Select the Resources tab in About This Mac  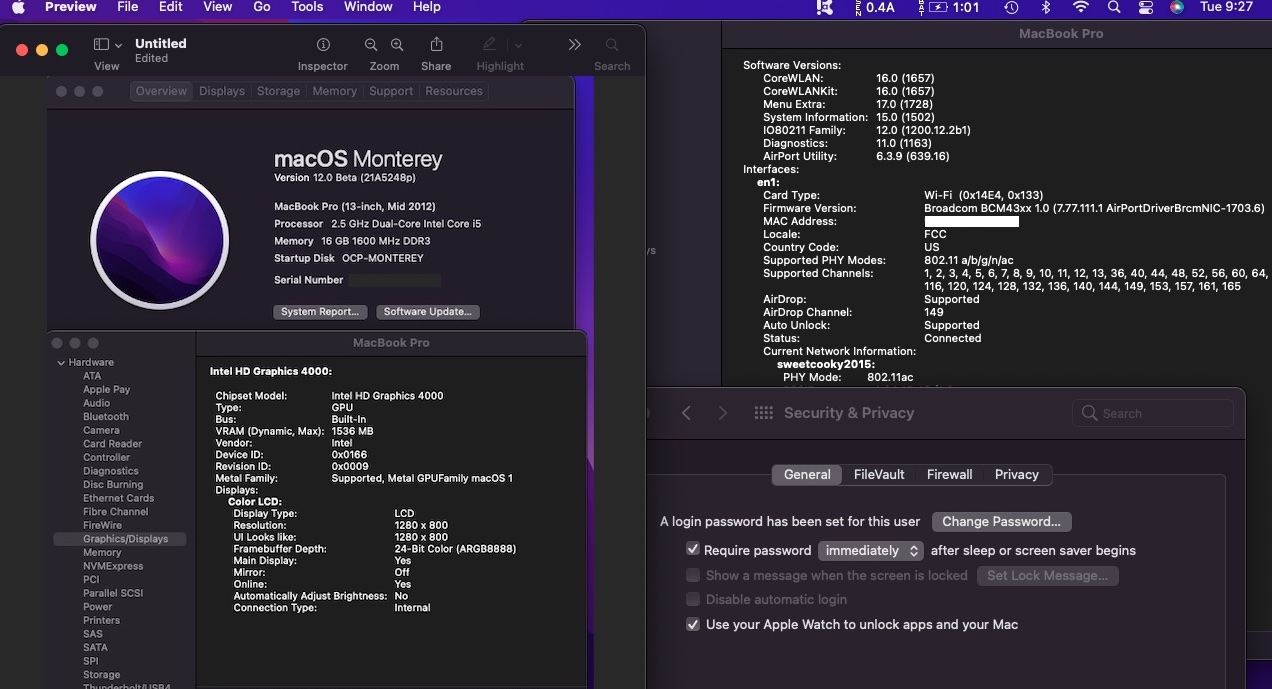pyautogui.click(x=454, y=91)
